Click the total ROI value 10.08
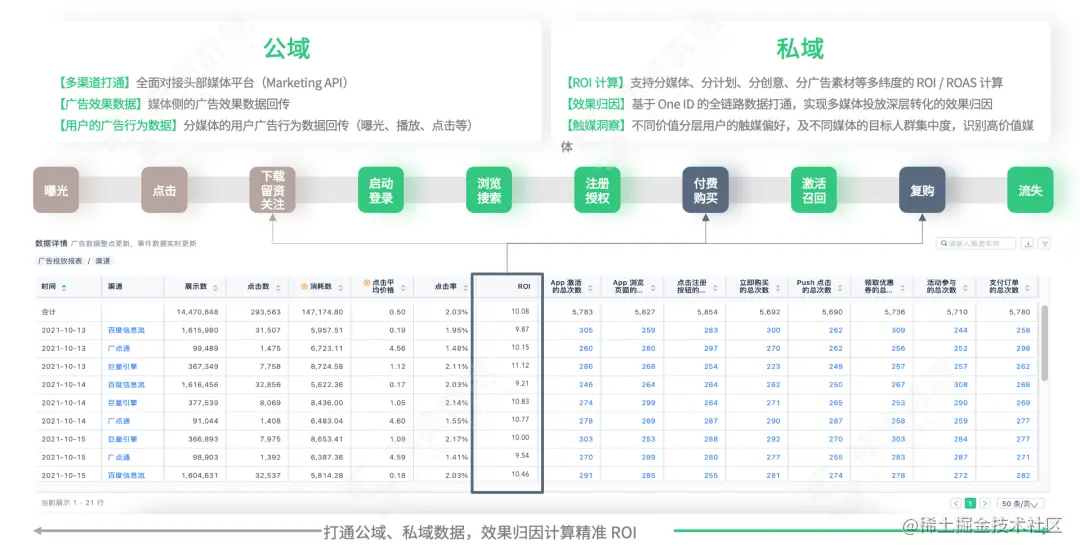Screen dimensions: 1080x553 520,311
